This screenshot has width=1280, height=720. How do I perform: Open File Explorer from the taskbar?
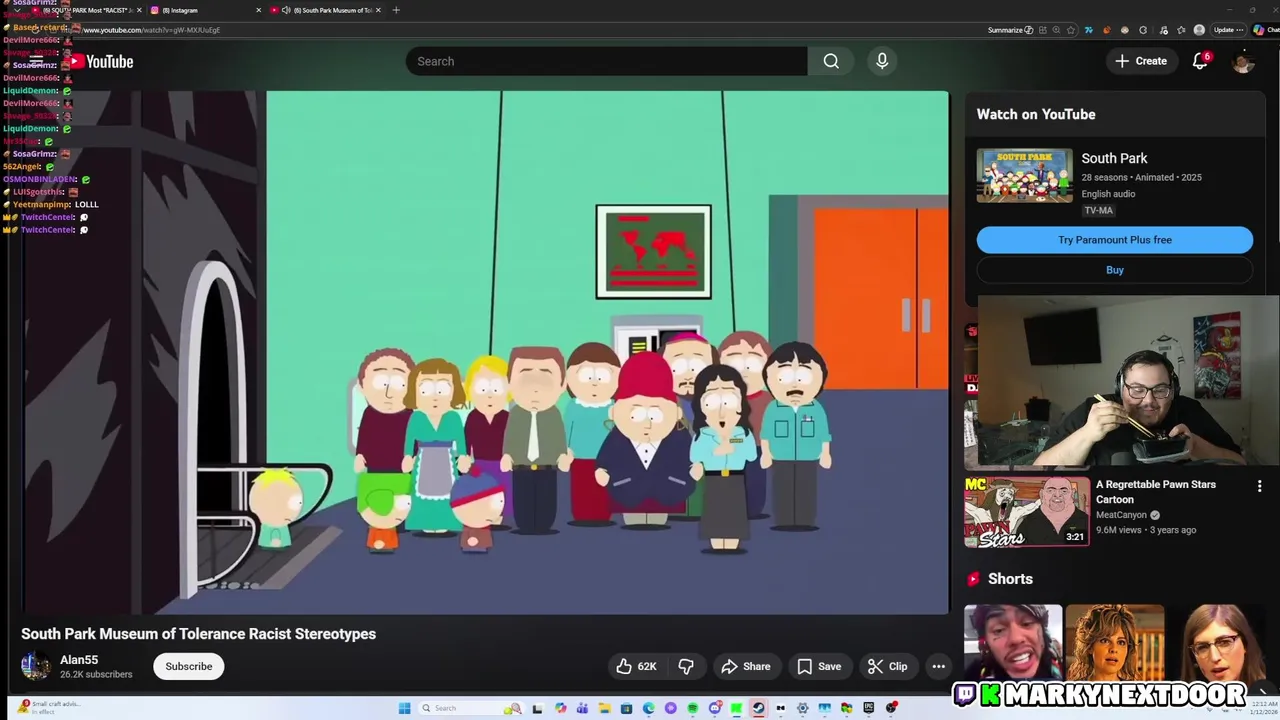(x=605, y=708)
